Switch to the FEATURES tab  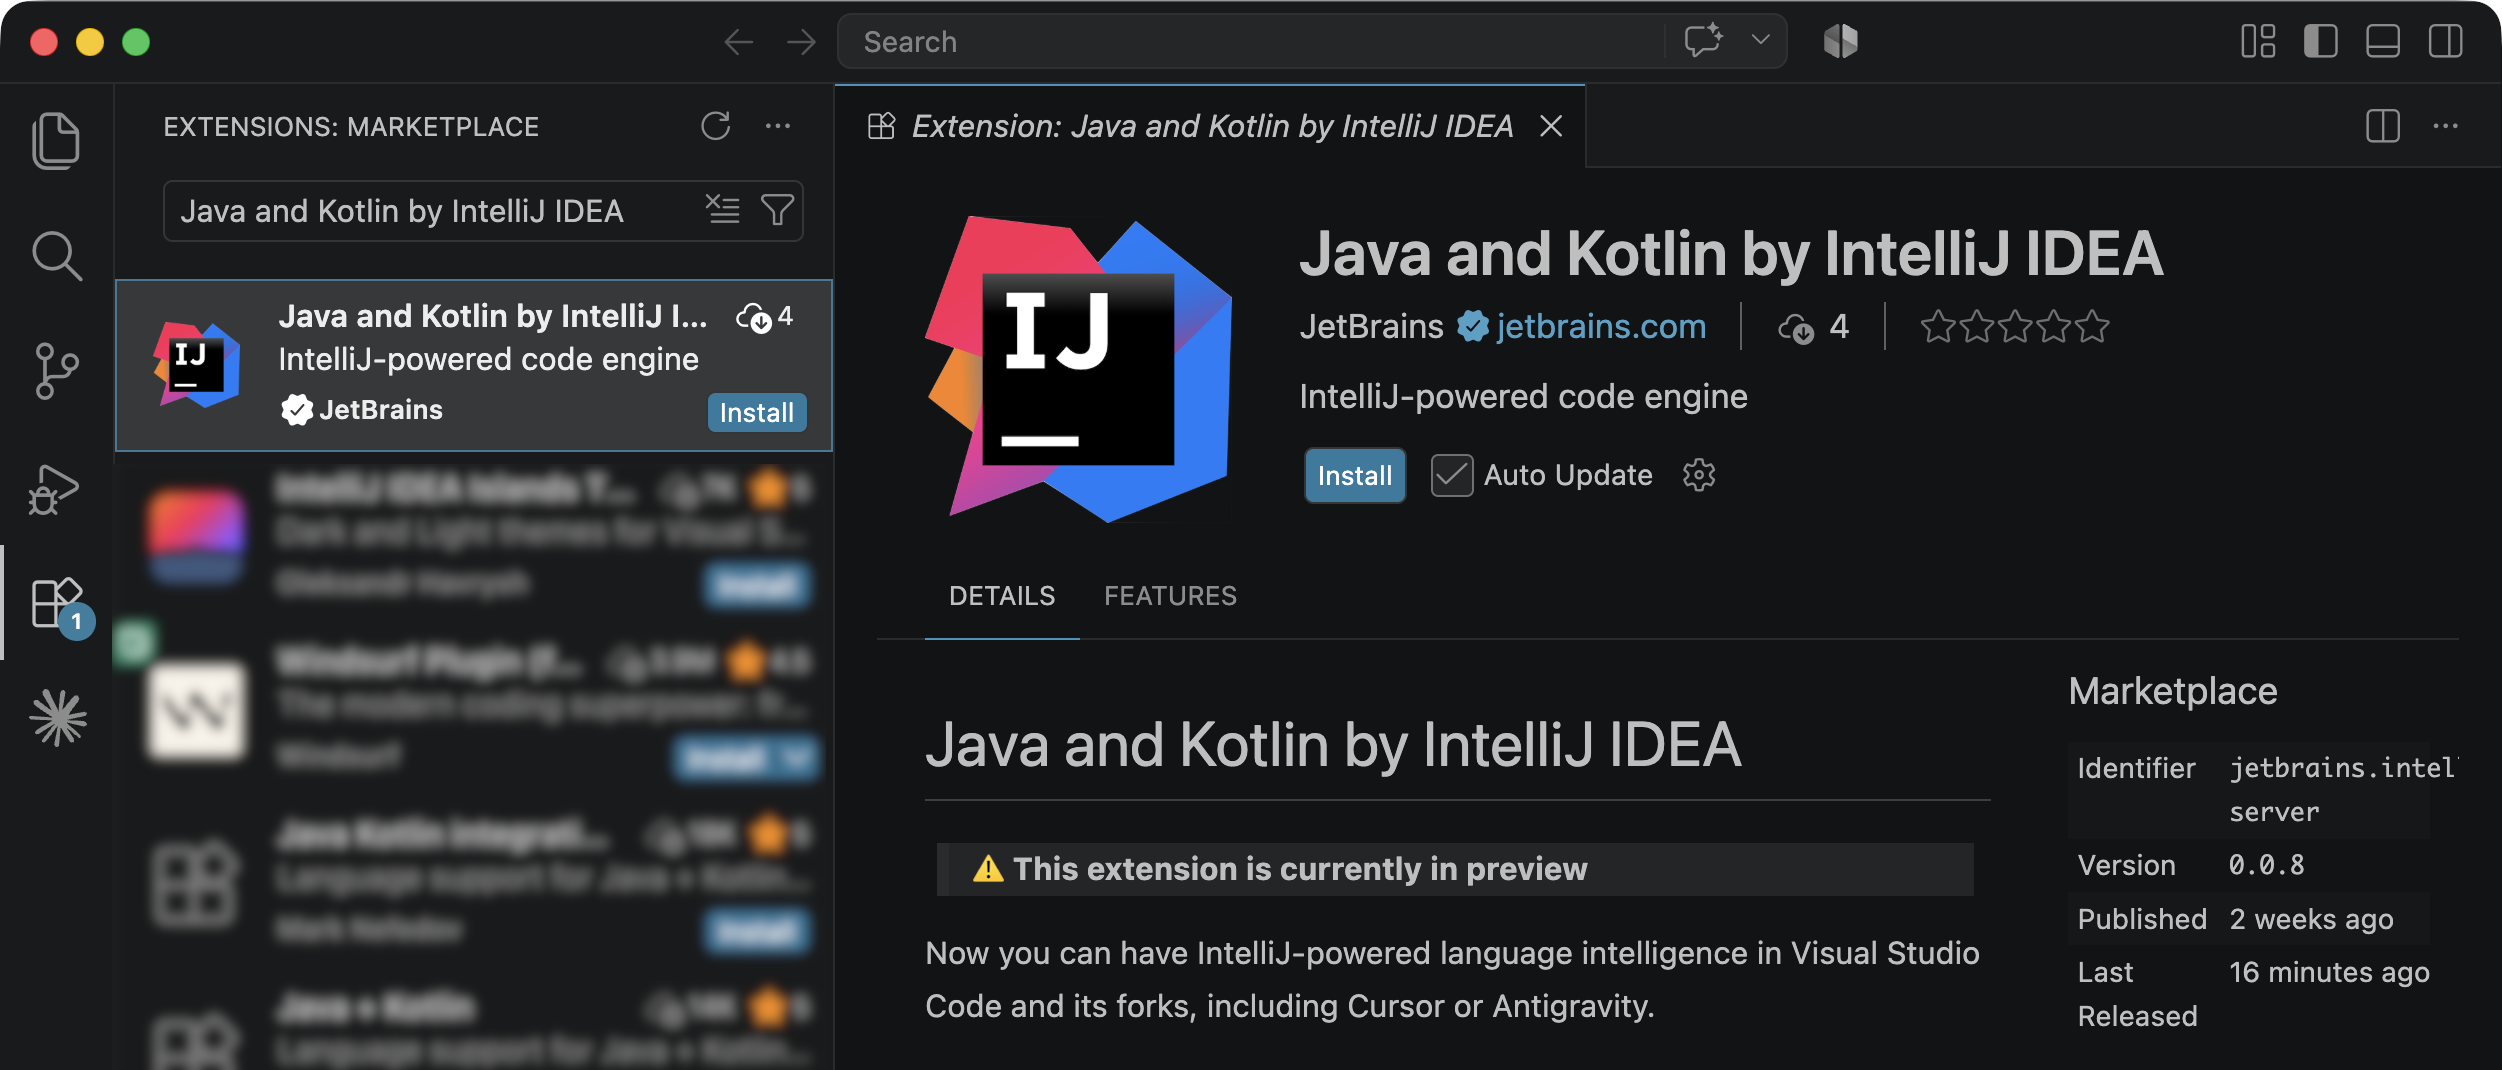[x=1170, y=596]
